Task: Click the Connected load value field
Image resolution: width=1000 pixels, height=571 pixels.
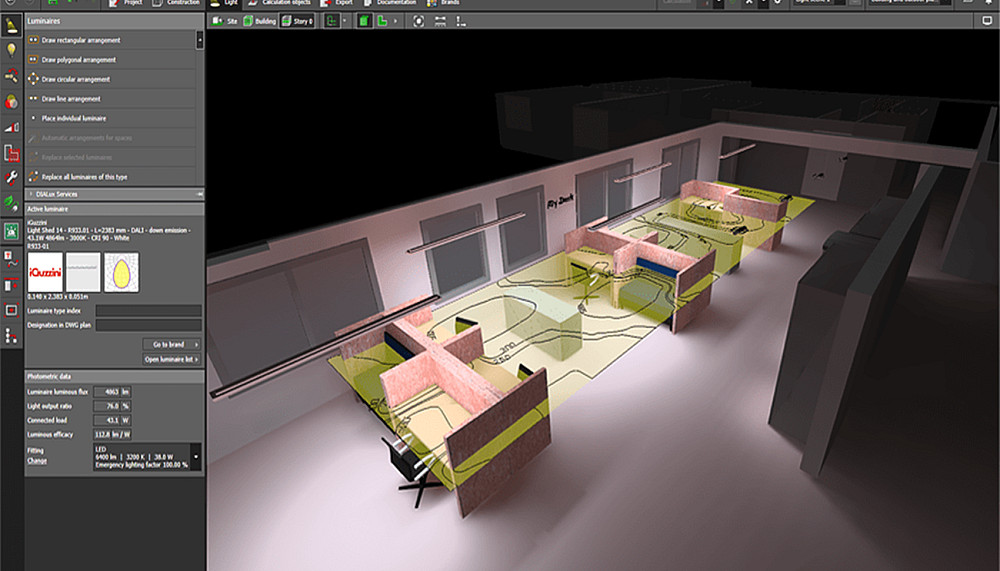Action: click(112, 420)
